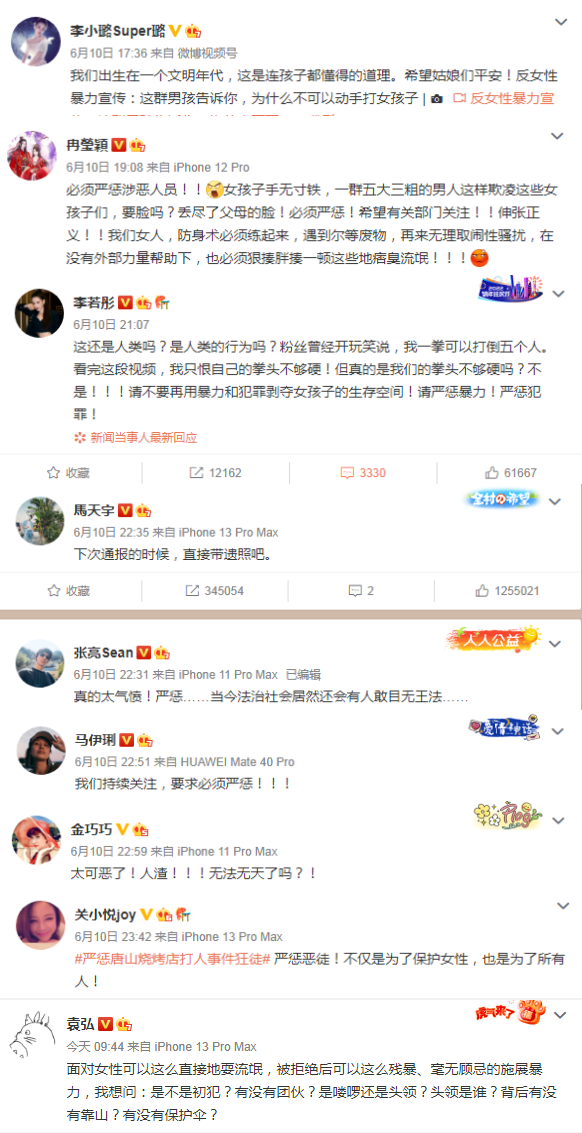Open hashtag 严惩唐山烧烤店打人事件狂徒
The image size is (582, 1133).
pos(173,958)
